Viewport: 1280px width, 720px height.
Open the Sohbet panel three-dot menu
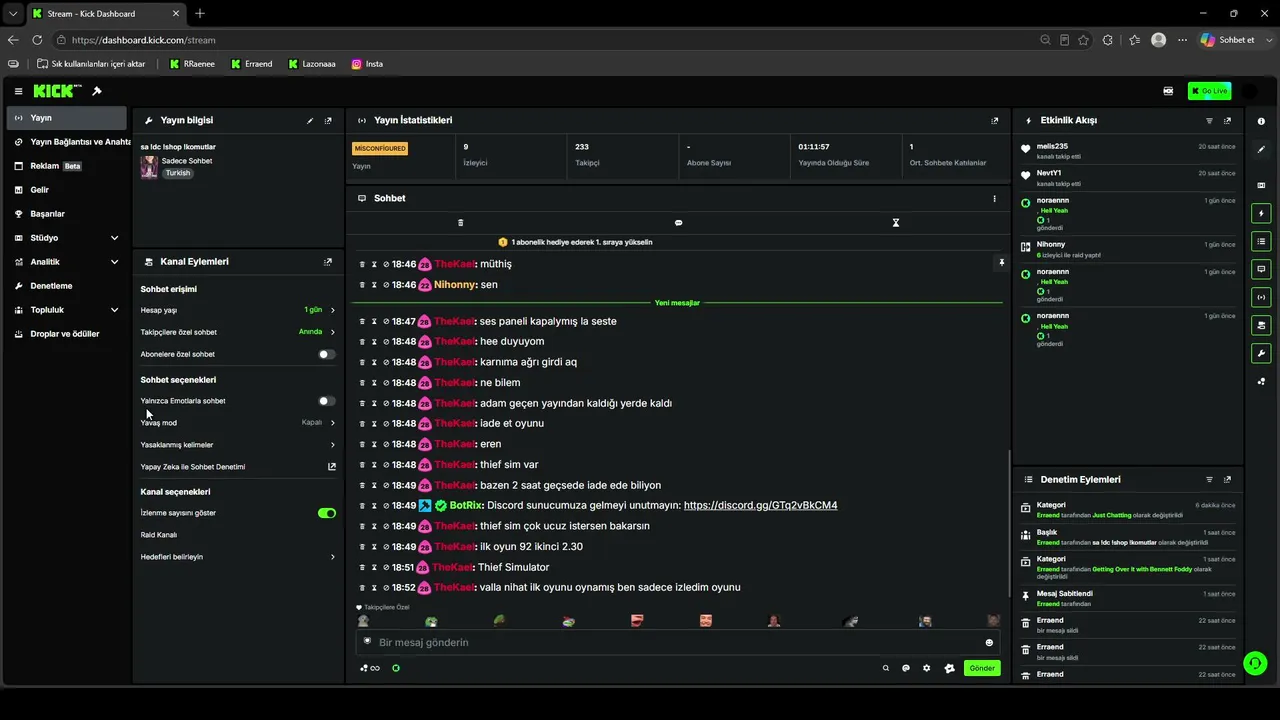(x=995, y=198)
